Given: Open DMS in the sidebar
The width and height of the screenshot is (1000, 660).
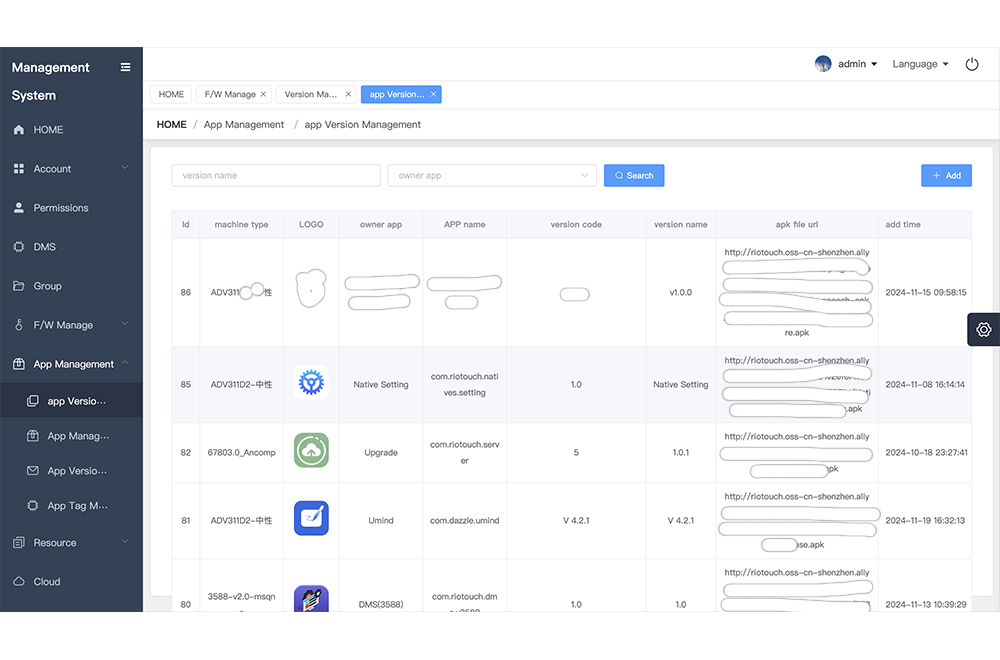Looking at the screenshot, I should click(71, 247).
